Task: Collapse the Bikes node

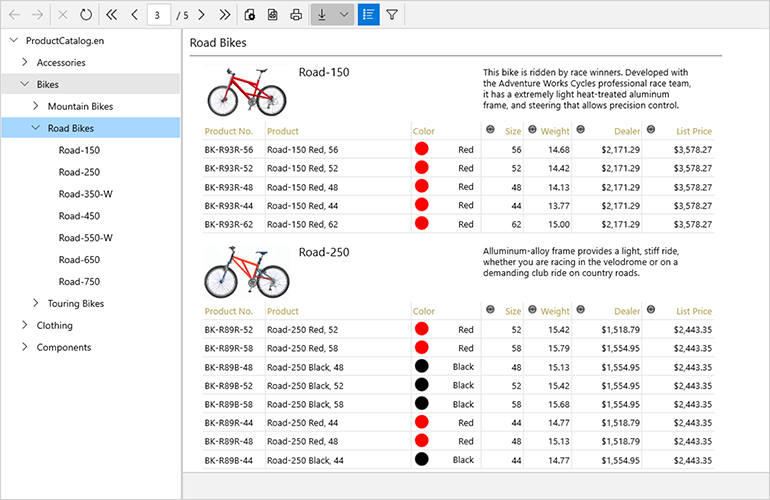Action: point(25,84)
